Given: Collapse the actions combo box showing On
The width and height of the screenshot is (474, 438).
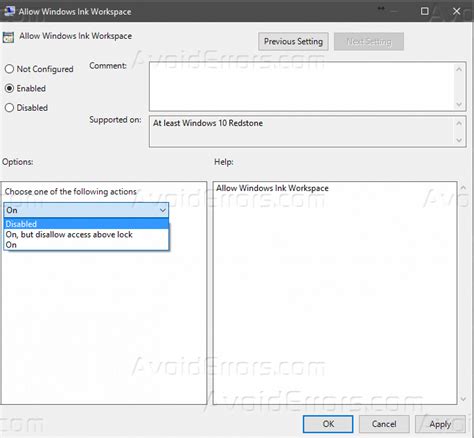Looking at the screenshot, I should click(x=86, y=210).
